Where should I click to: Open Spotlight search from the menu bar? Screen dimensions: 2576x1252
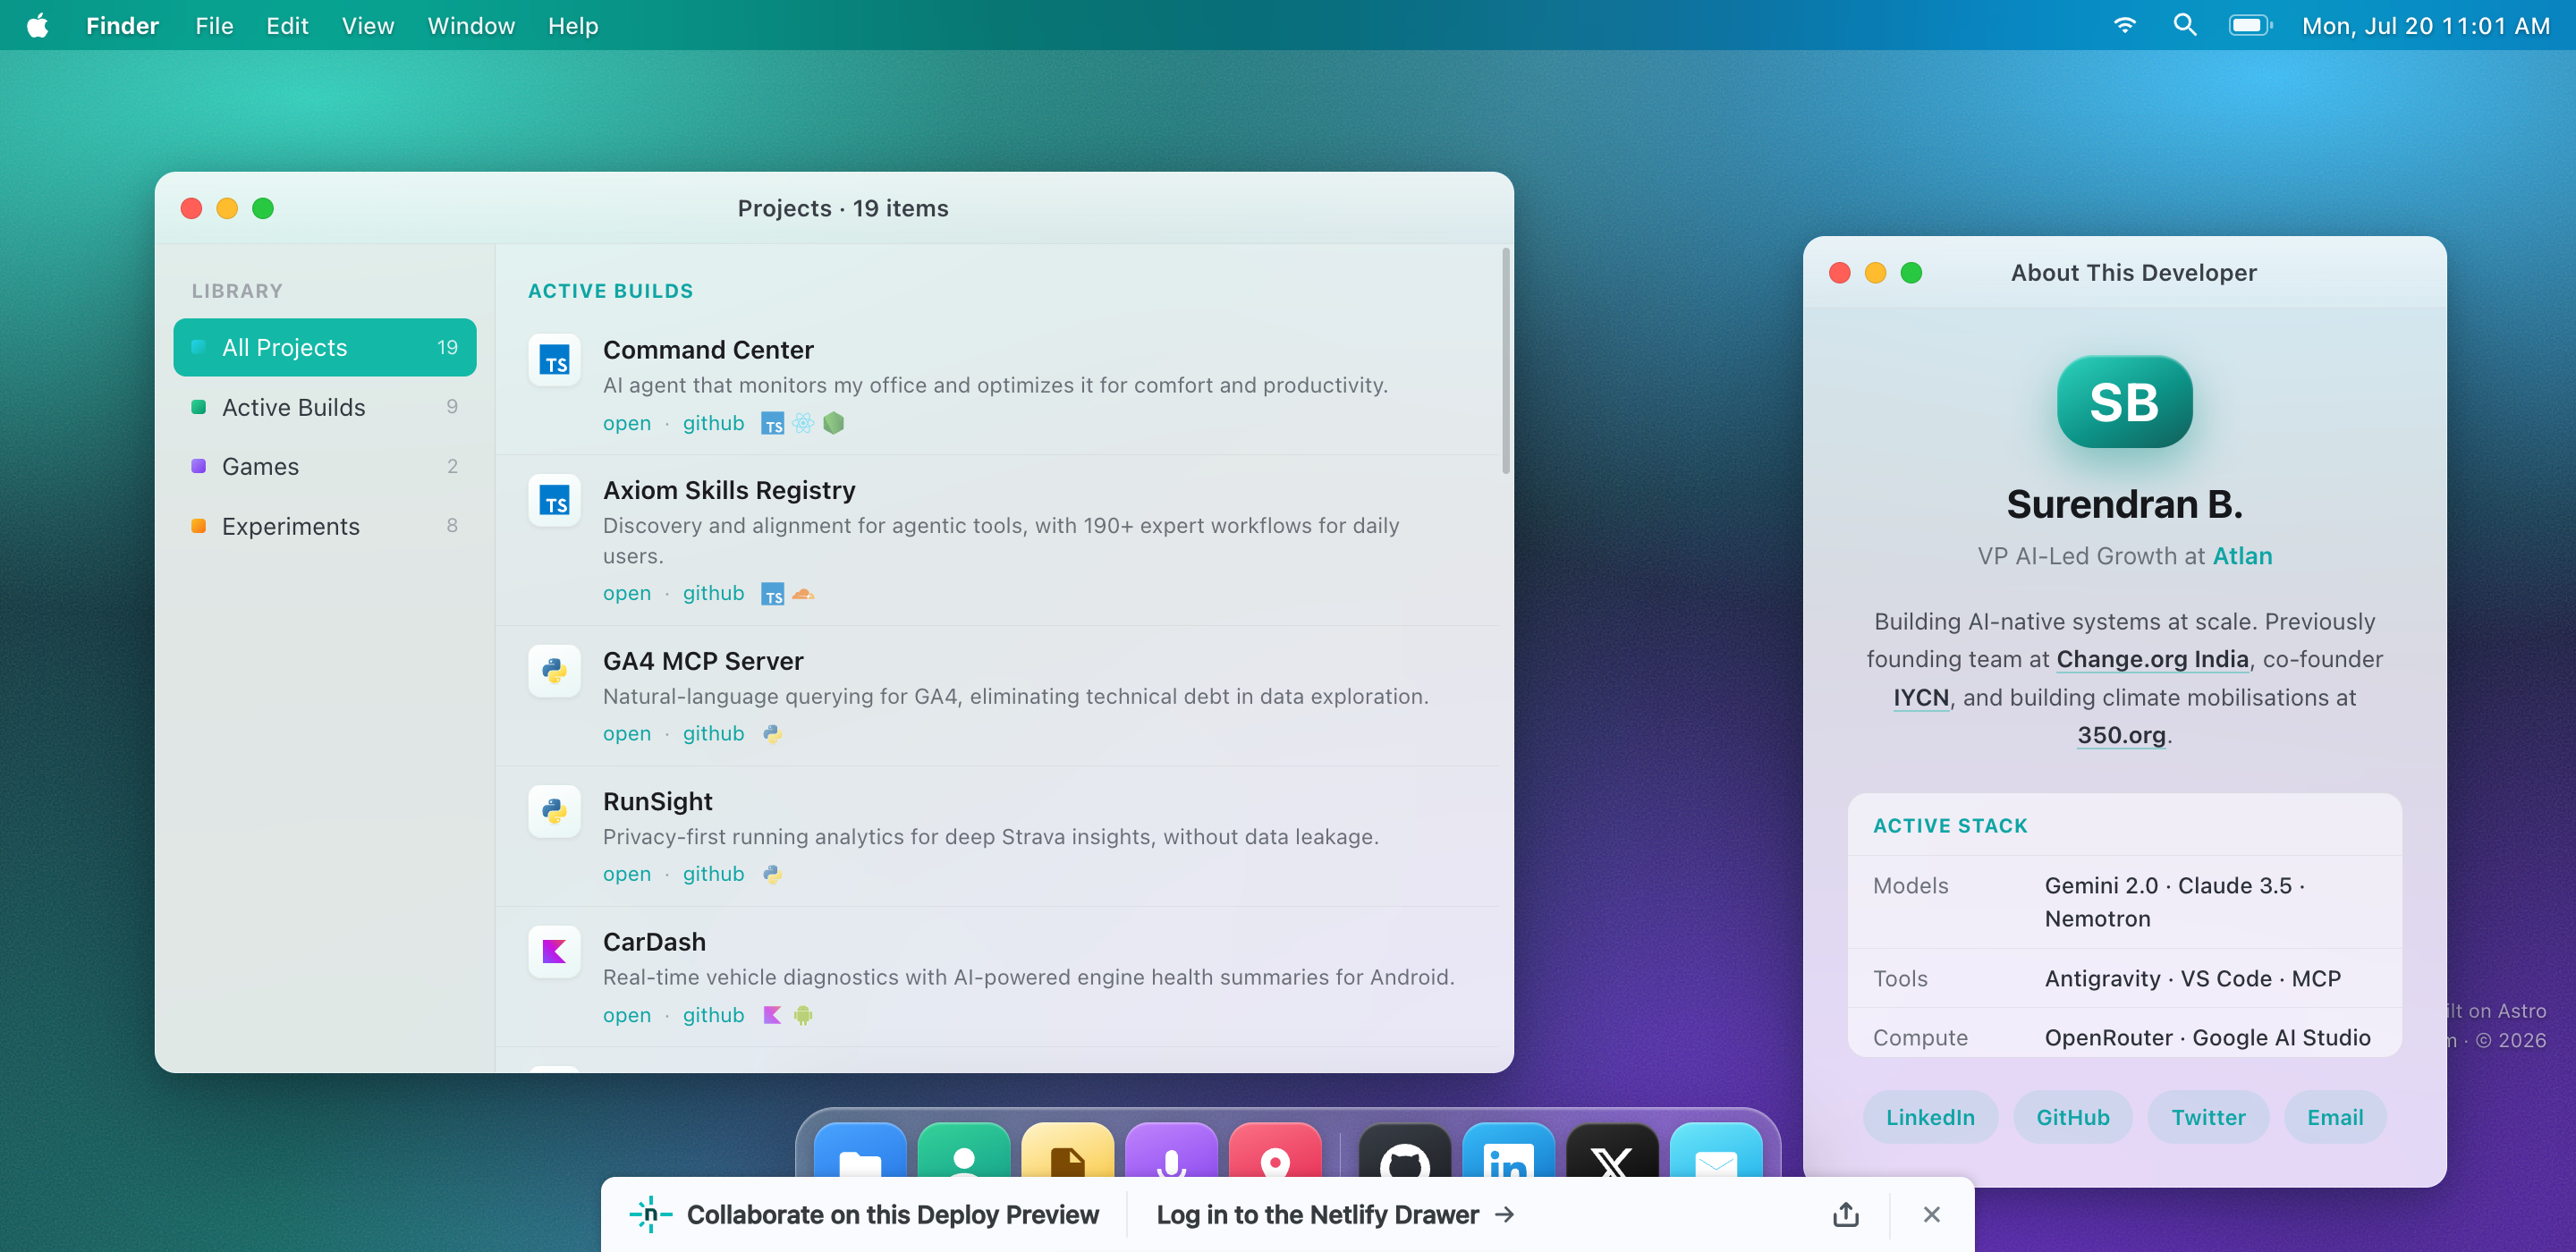(2185, 25)
